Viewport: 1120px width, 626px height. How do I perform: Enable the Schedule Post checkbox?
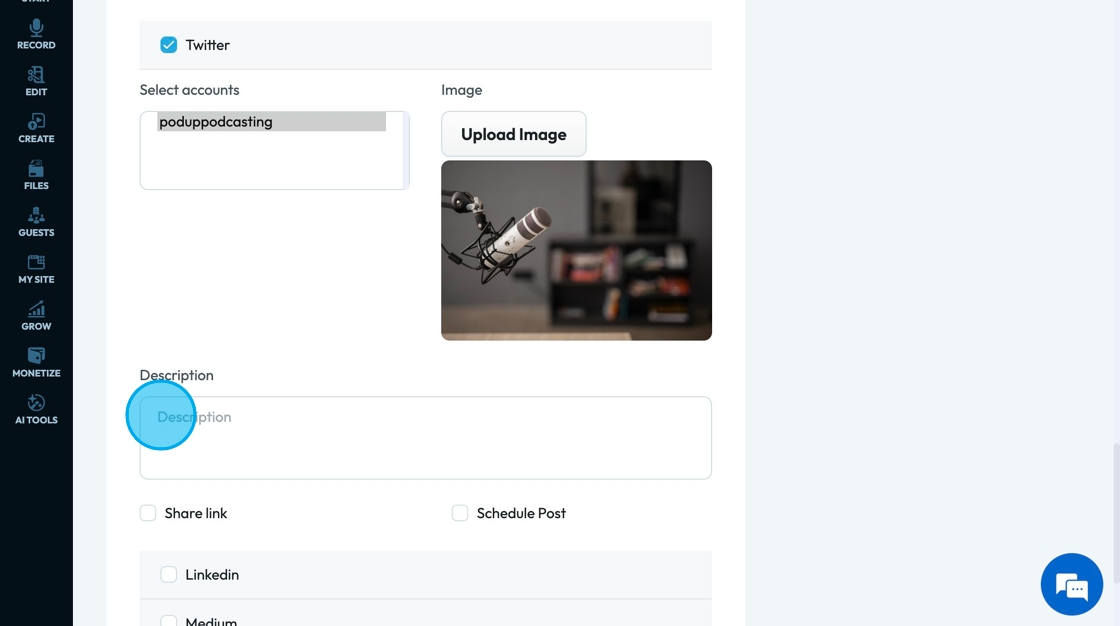tap(460, 513)
